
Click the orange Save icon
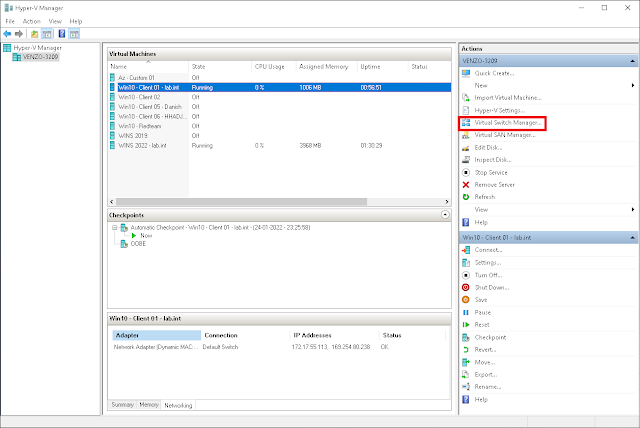point(466,299)
